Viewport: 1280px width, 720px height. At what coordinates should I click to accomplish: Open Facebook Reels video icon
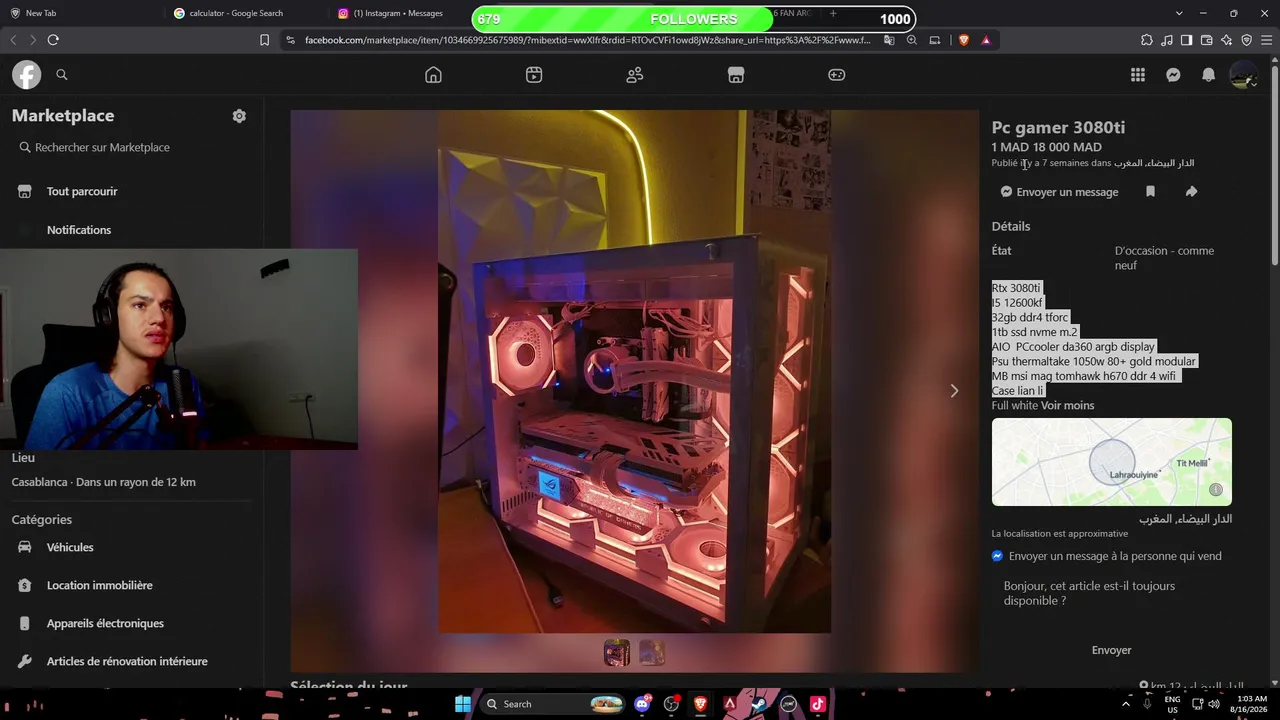(x=534, y=75)
